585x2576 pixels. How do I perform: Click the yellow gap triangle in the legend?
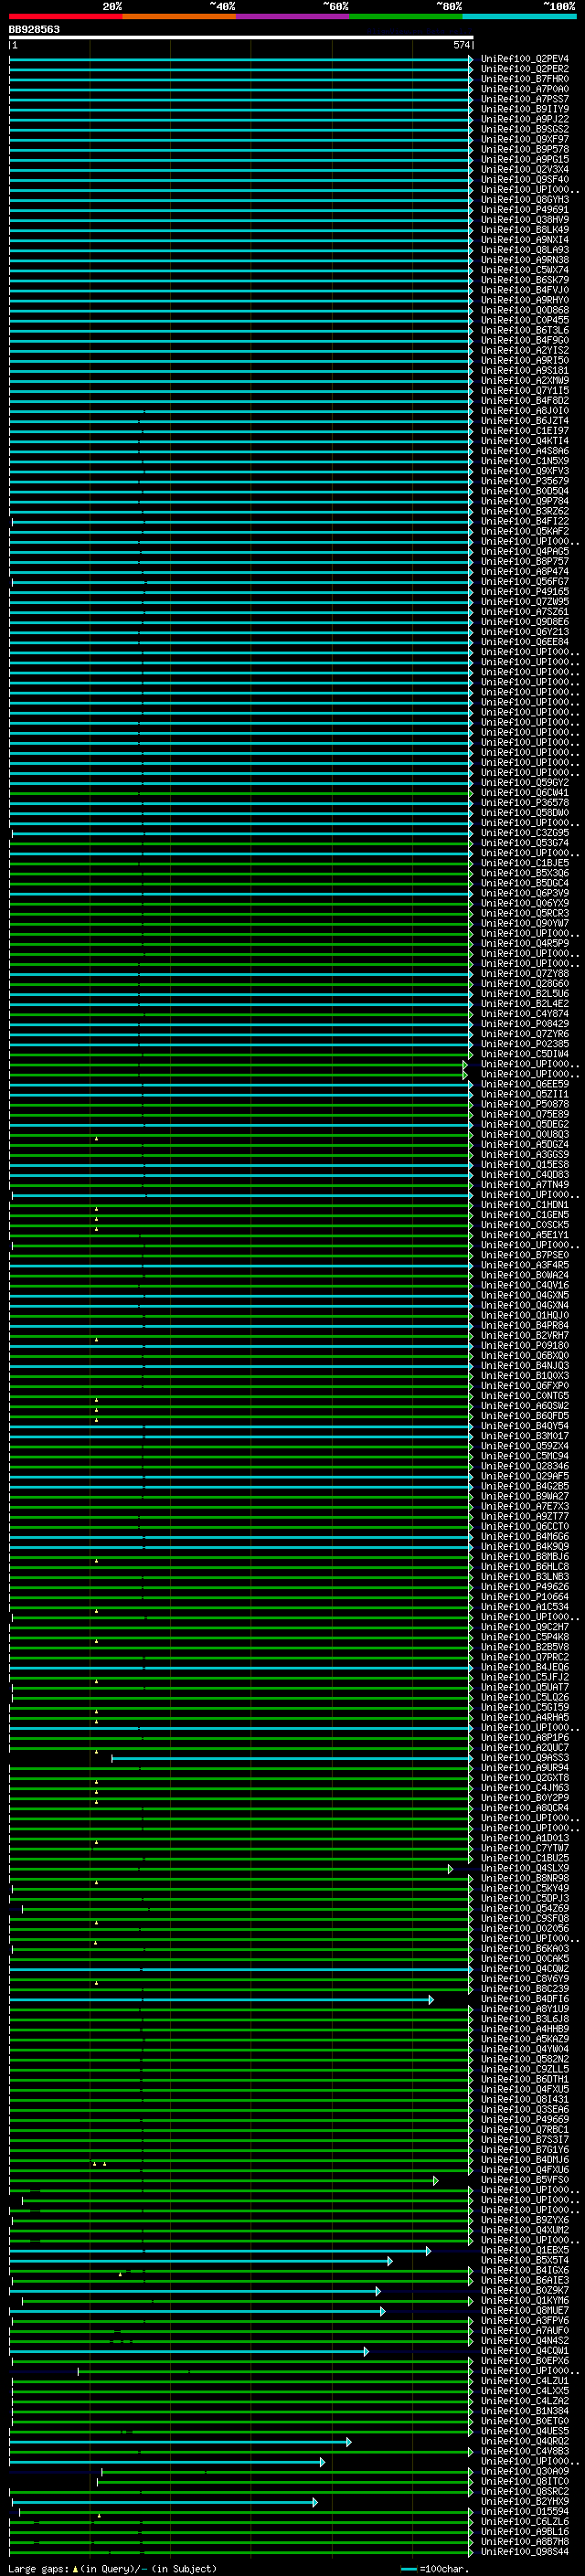(x=75, y=2569)
